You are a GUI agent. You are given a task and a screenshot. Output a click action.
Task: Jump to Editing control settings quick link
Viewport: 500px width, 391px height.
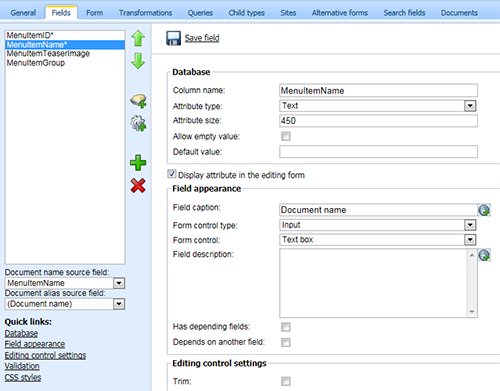[45, 355]
